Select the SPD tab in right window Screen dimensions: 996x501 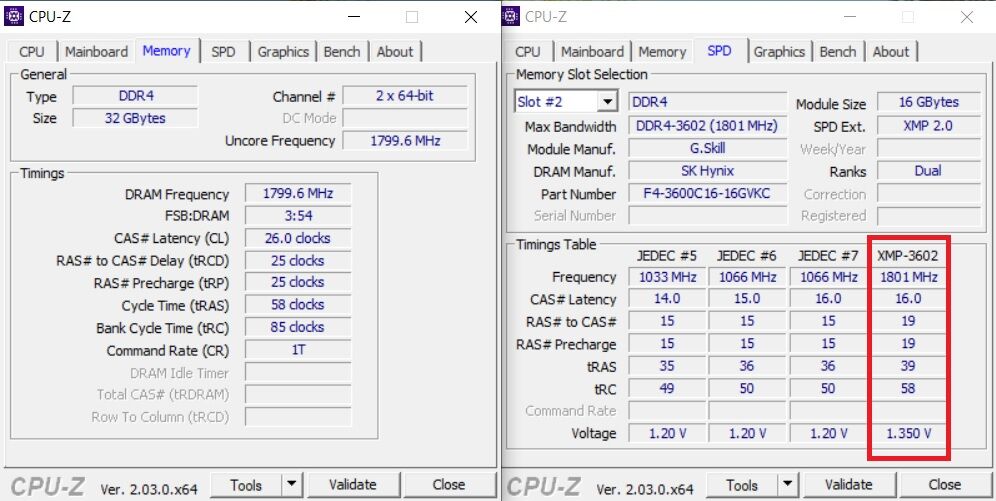pyautogui.click(x=719, y=51)
